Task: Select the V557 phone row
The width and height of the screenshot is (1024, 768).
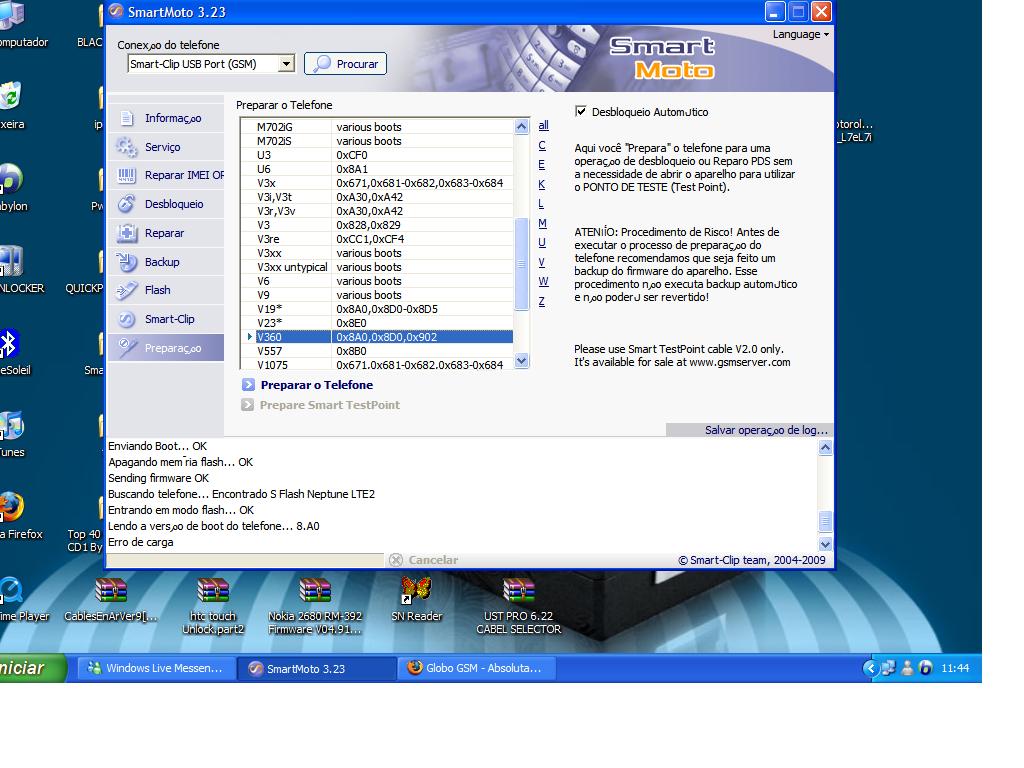Action: 377,351
